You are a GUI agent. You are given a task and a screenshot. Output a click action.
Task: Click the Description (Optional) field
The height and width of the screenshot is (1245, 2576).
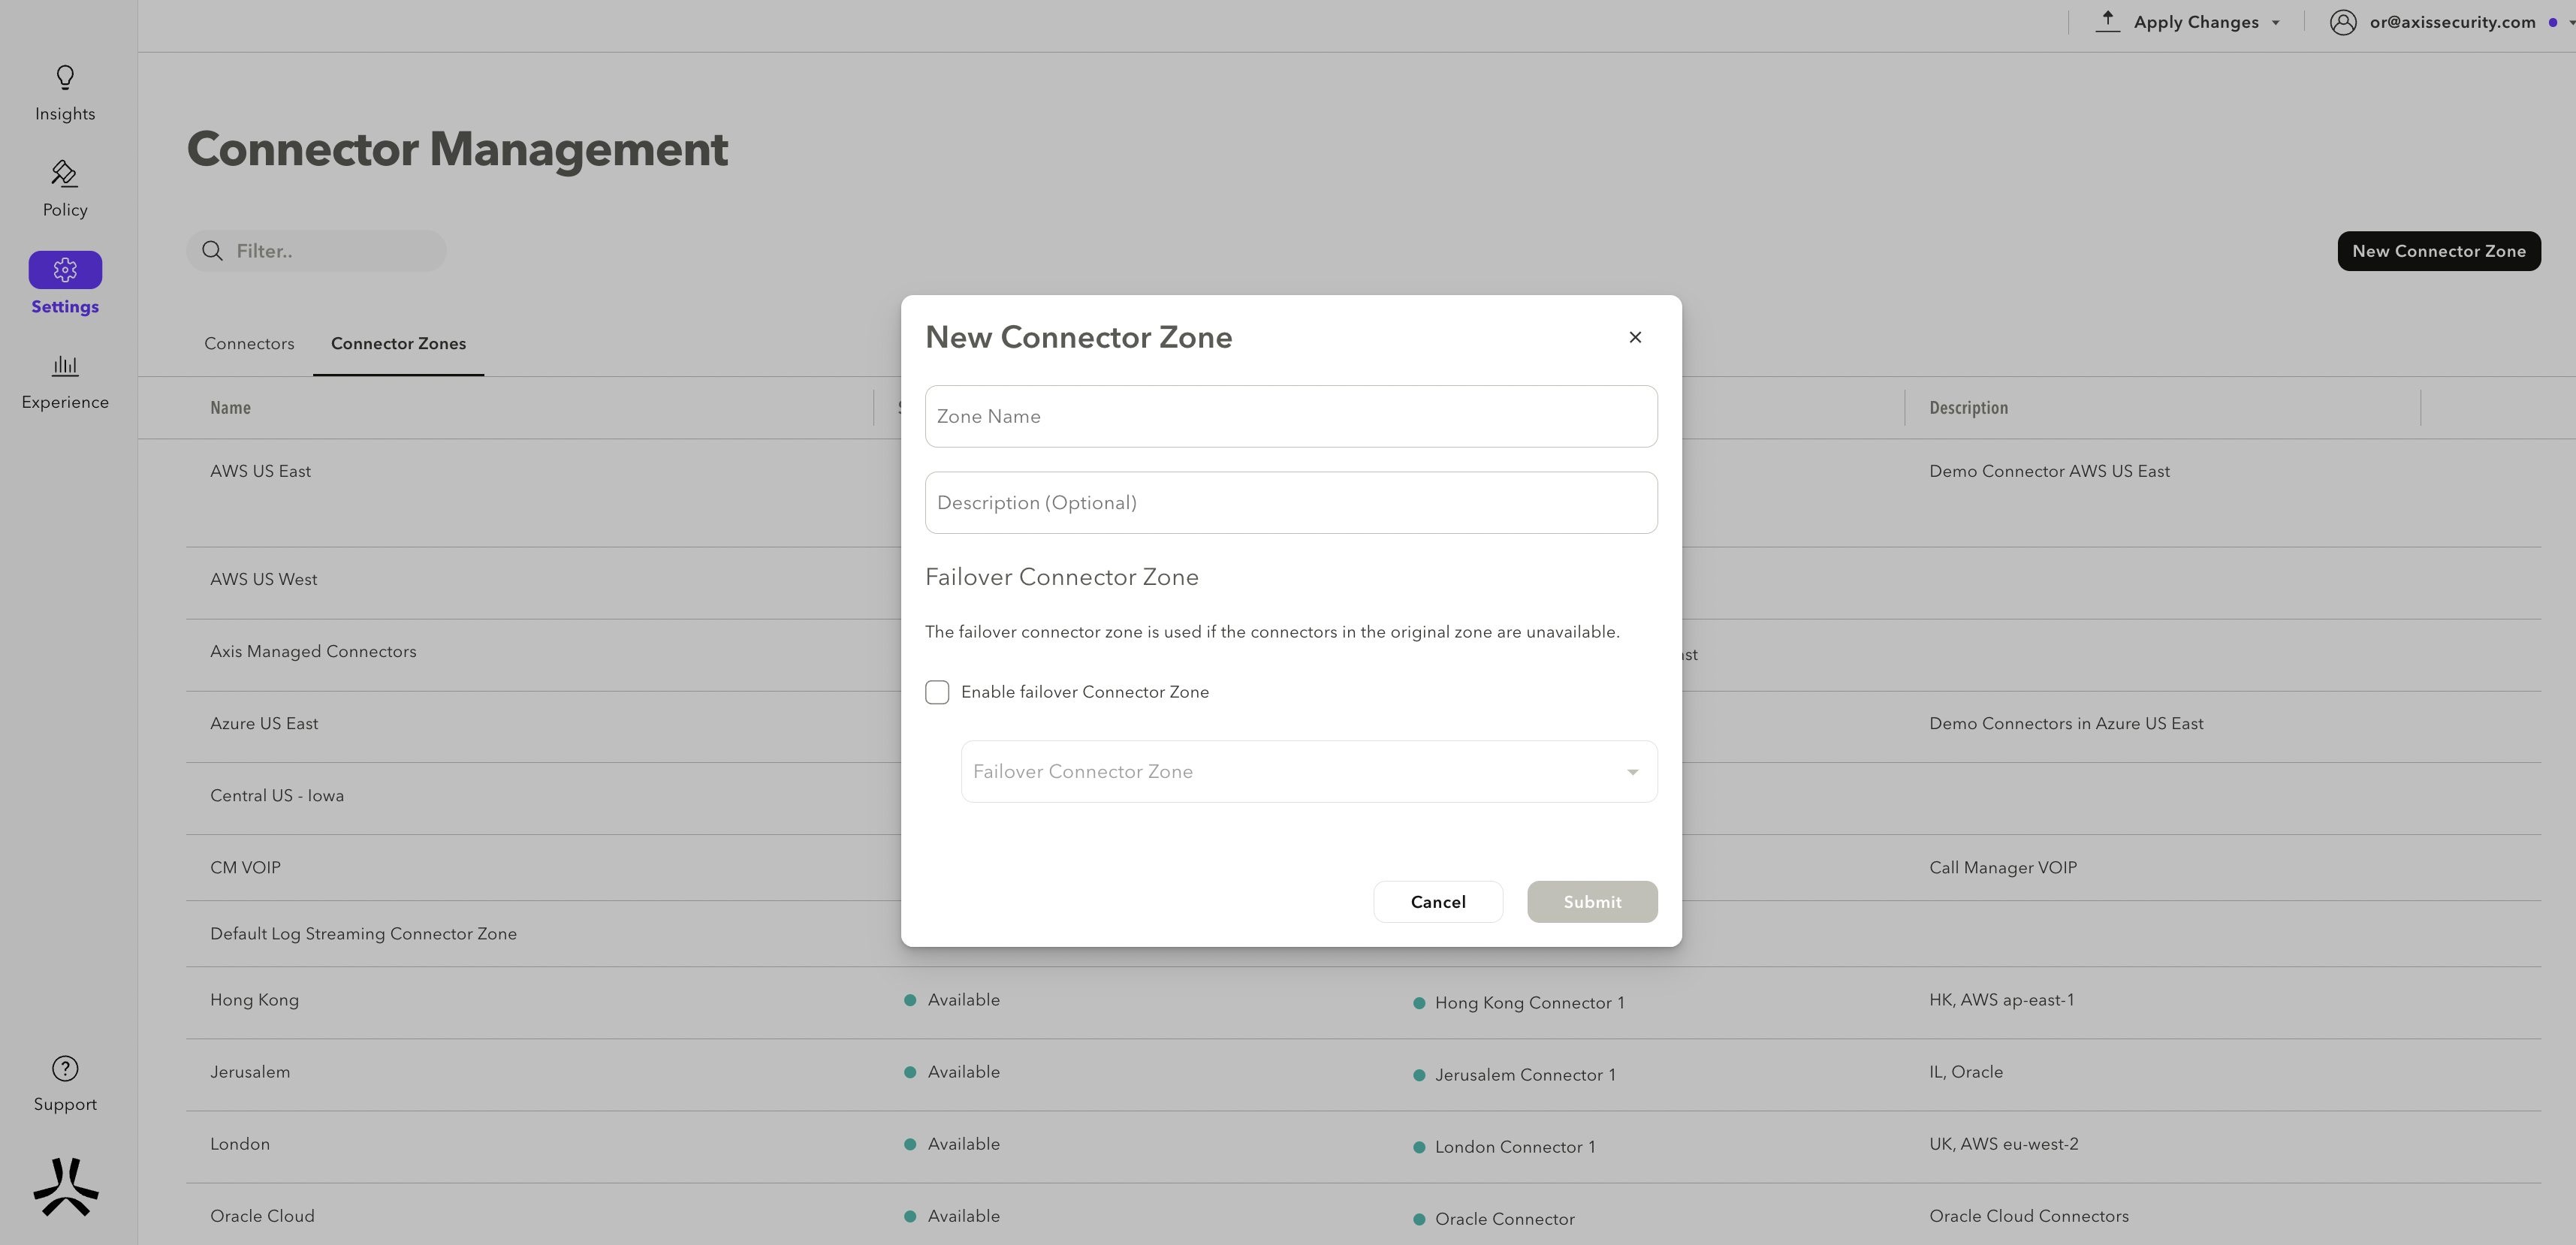point(1290,503)
